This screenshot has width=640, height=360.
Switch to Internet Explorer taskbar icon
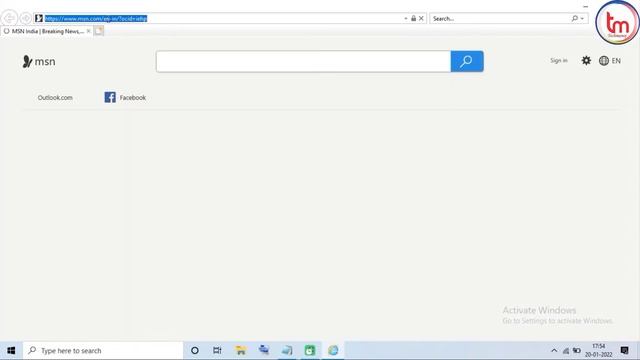click(333, 350)
